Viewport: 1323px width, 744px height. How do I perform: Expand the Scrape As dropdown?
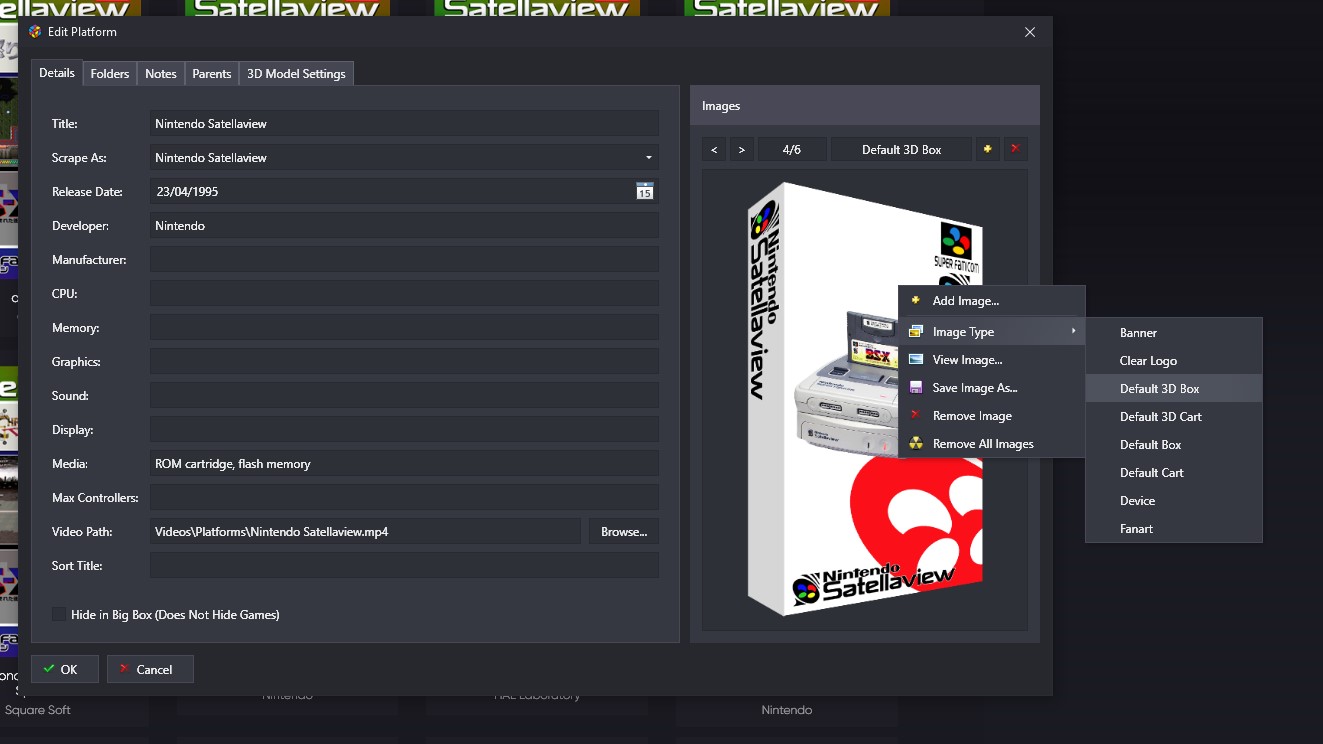(648, 157)
